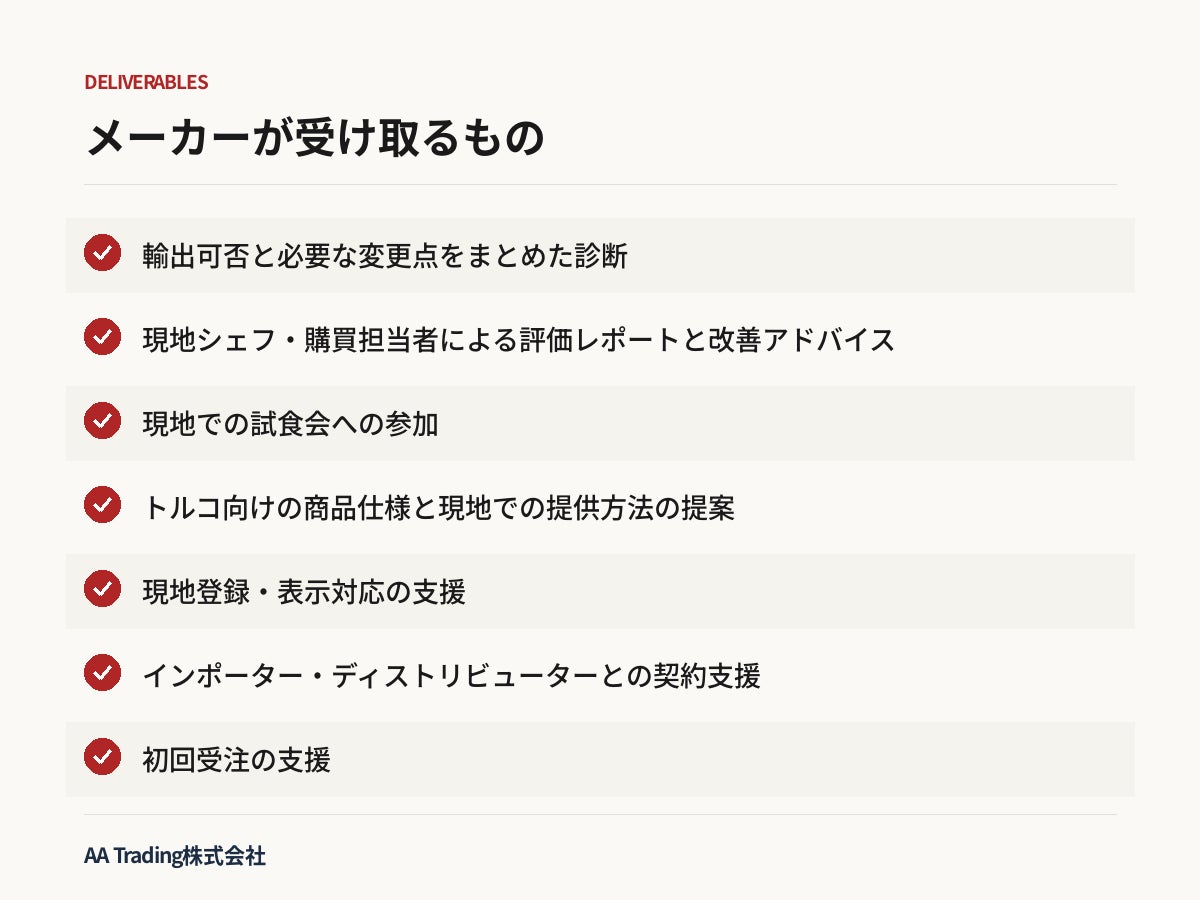Click the checkmark icon beside インポーター・ディストリビューター
1200x900 pixels.
[x=102, y=673]
